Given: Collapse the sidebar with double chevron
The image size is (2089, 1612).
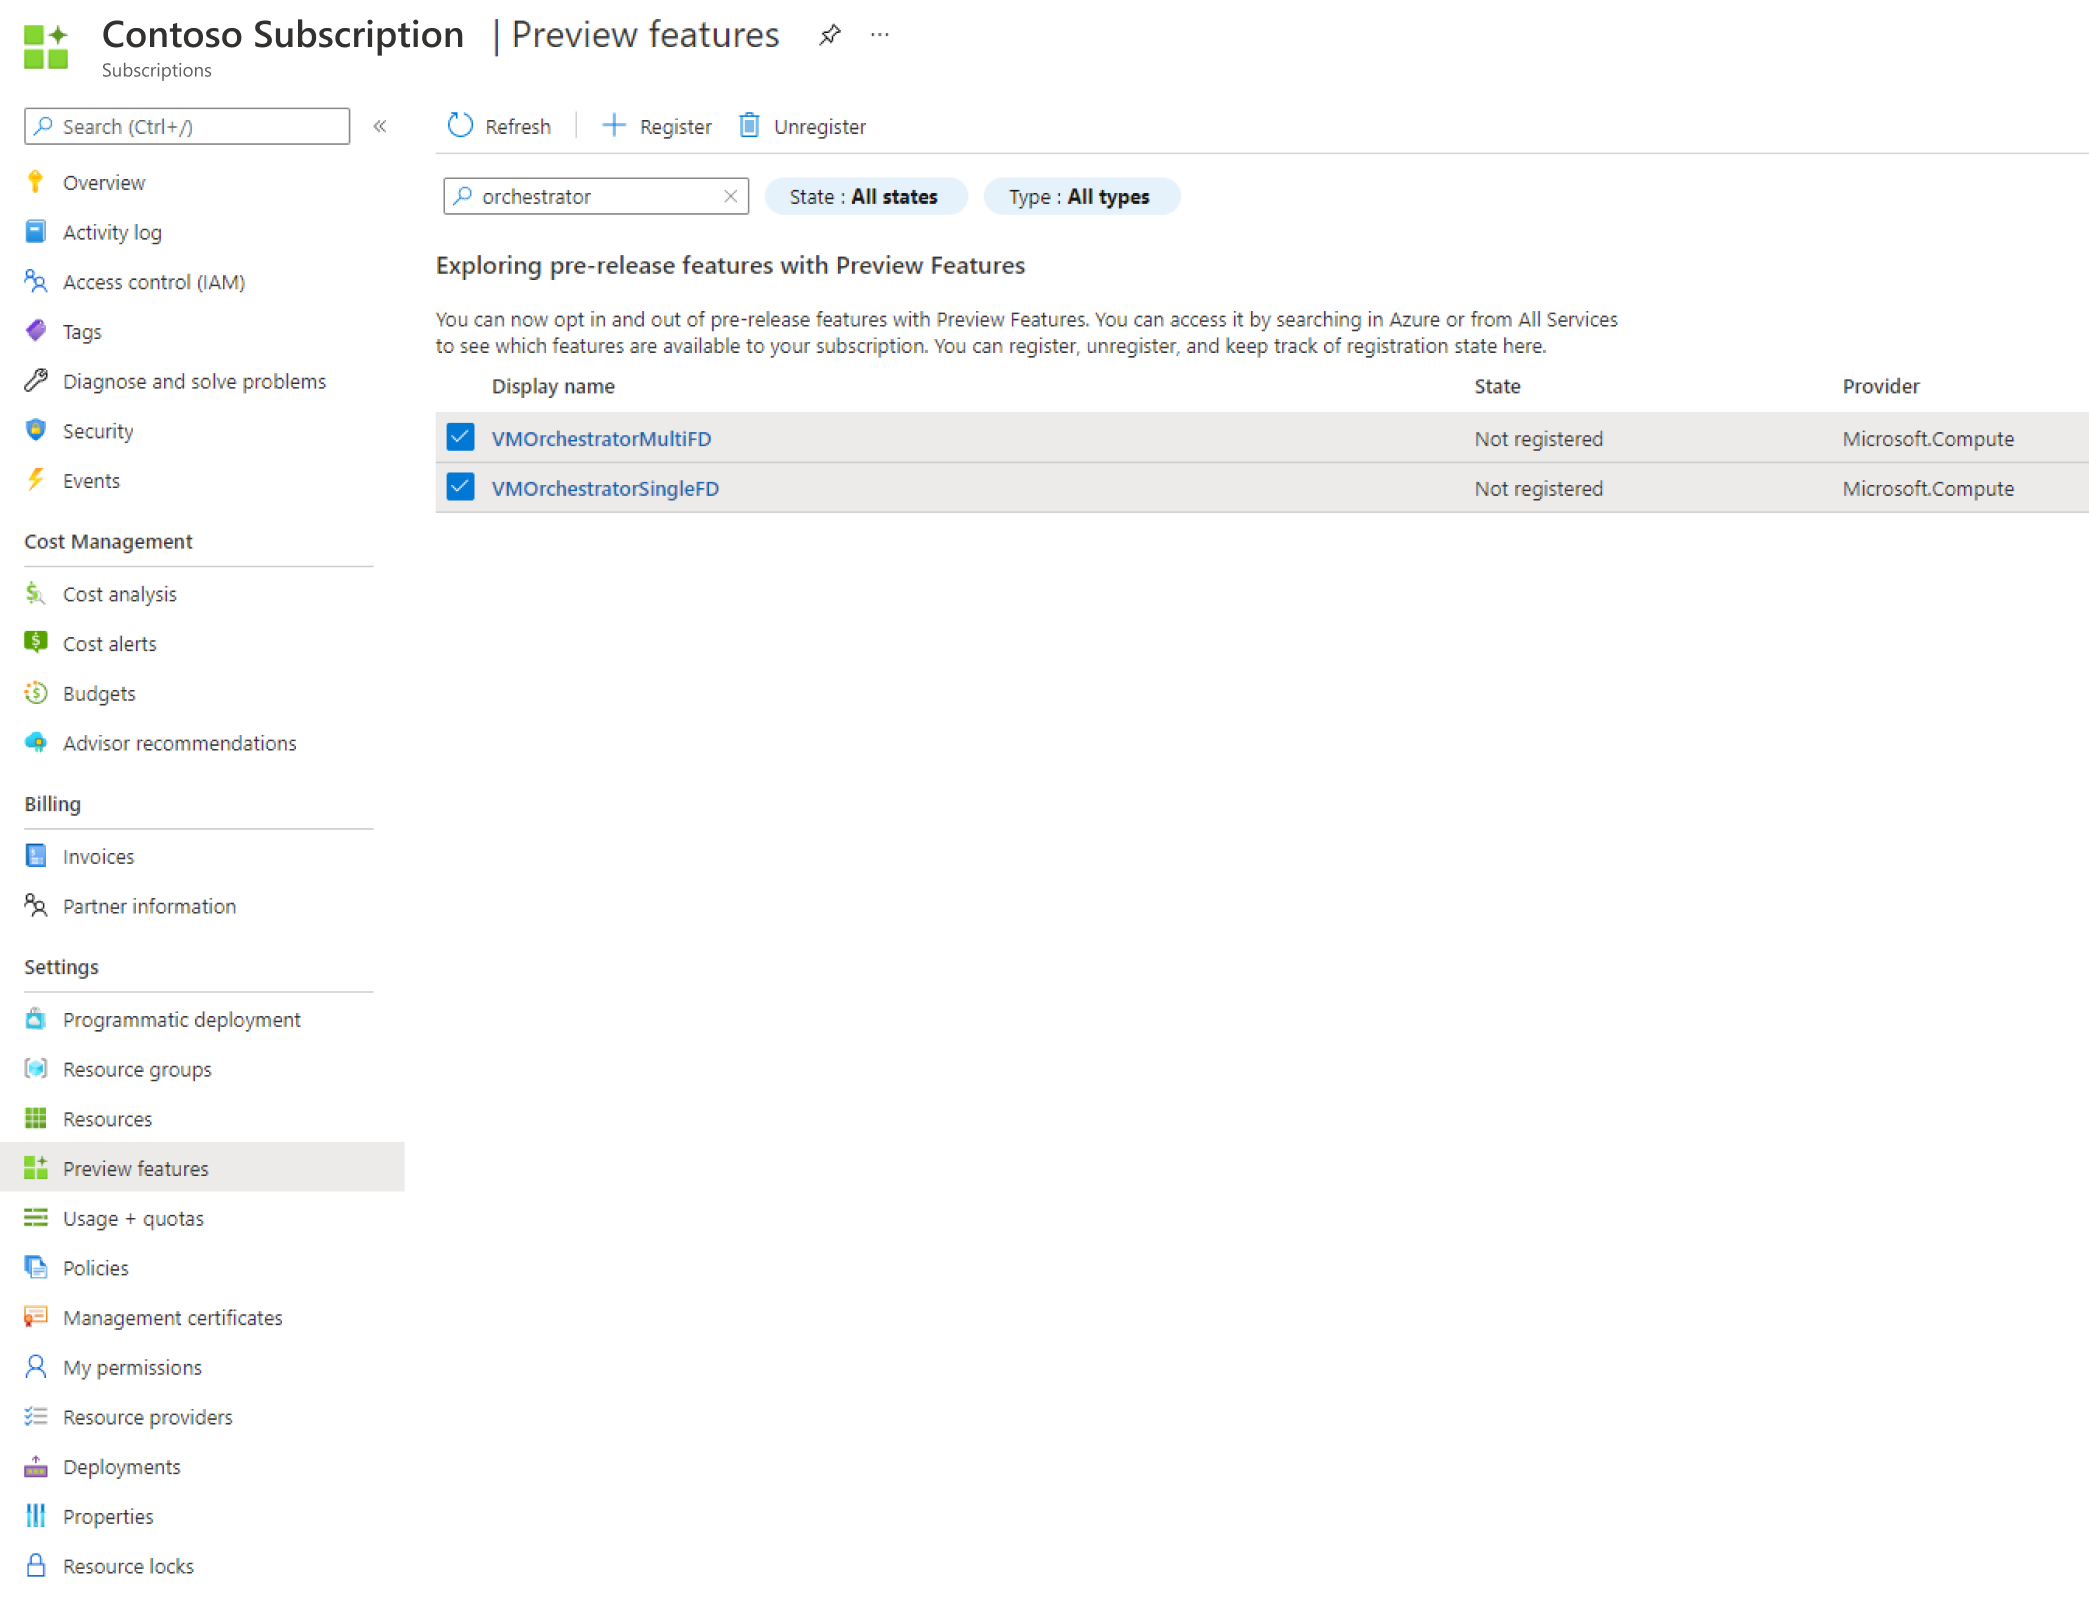Looking at the screenshot, I should (380, 126).
